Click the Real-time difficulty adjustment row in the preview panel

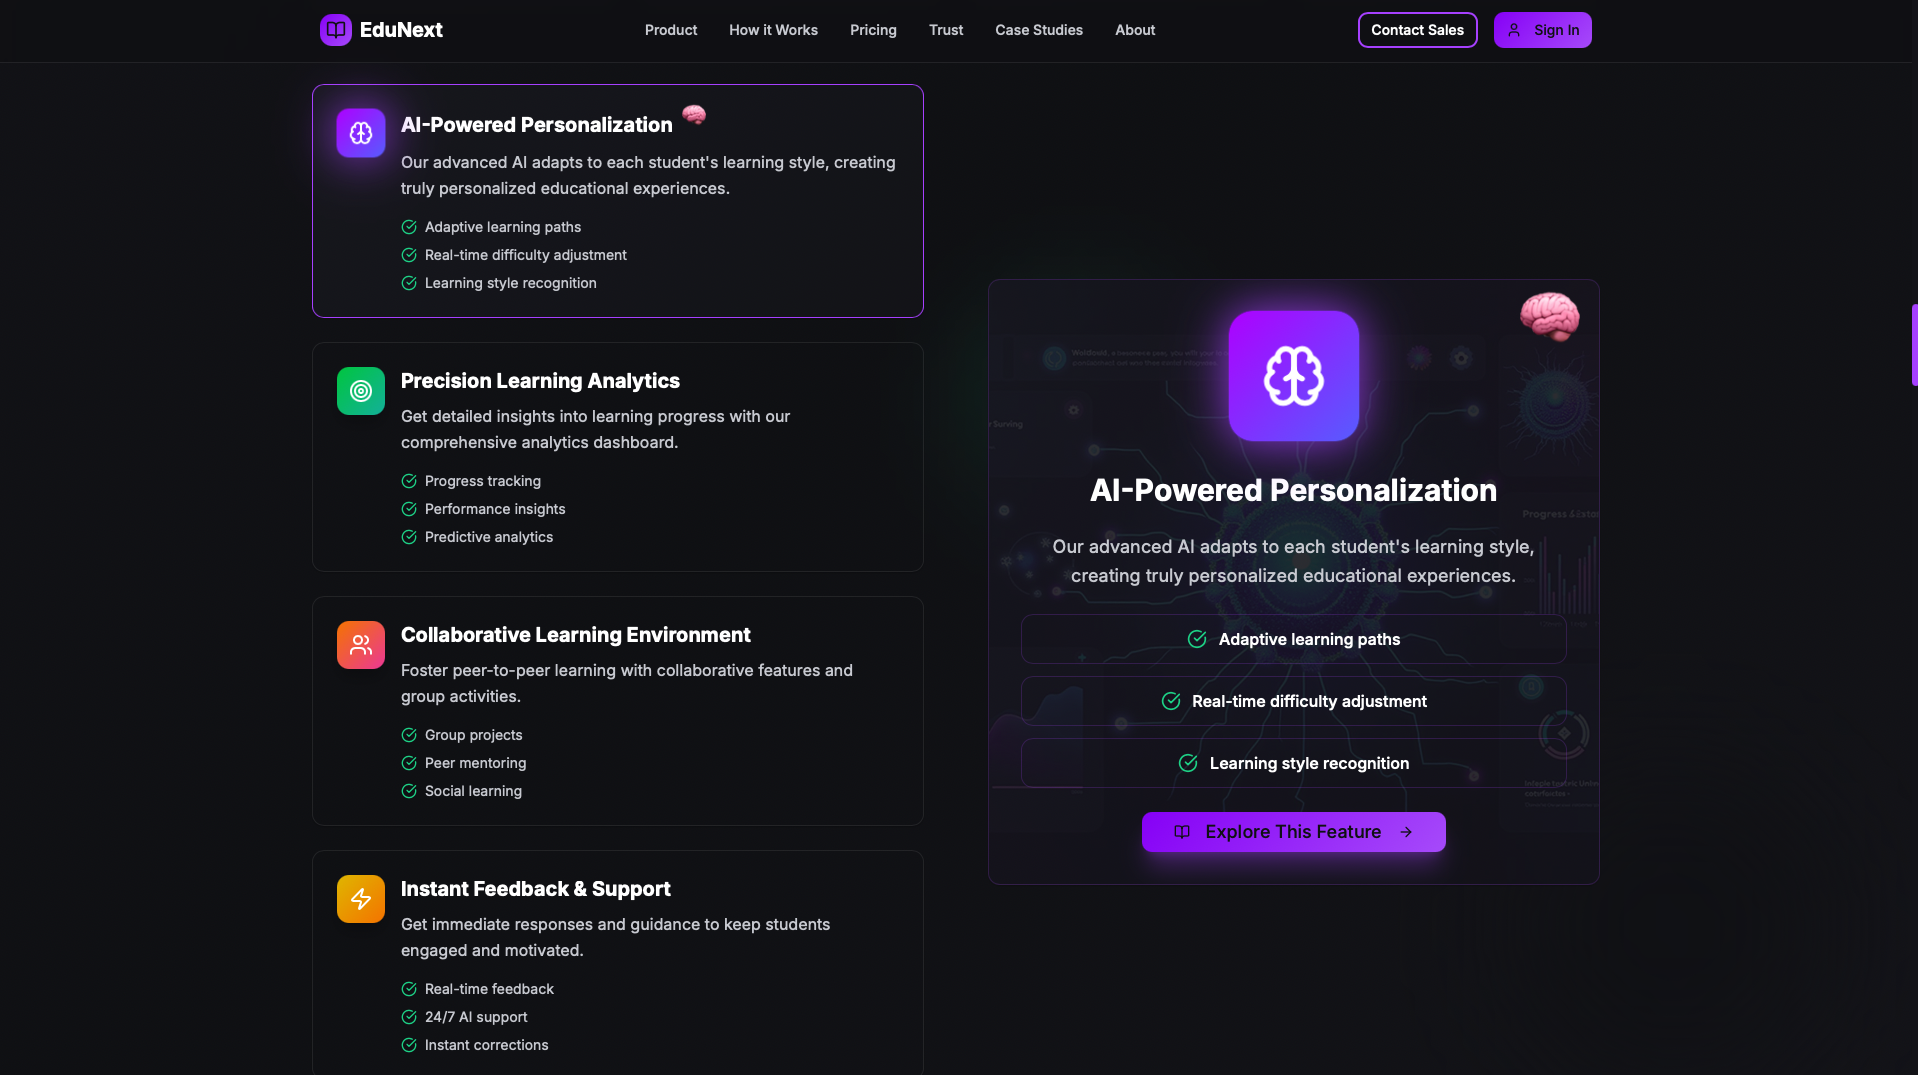[1293, 701]
